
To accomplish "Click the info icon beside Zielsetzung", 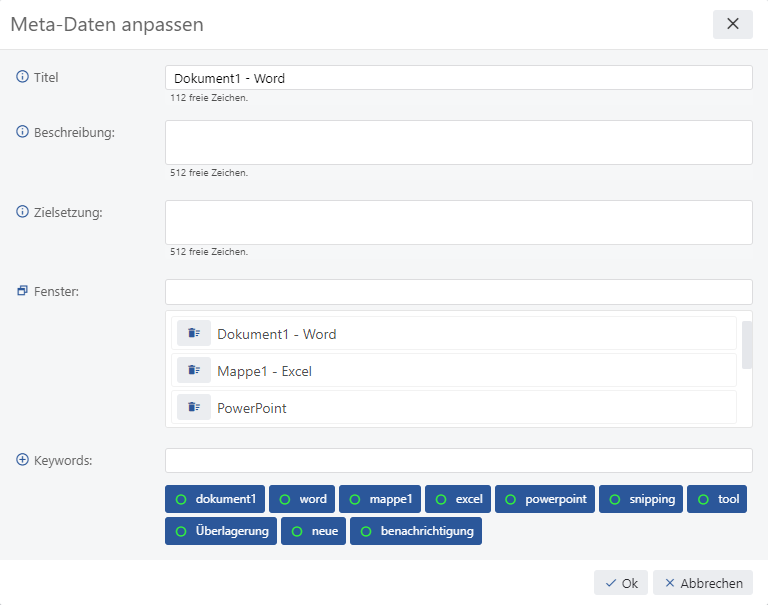I will (x=23, y=211).
